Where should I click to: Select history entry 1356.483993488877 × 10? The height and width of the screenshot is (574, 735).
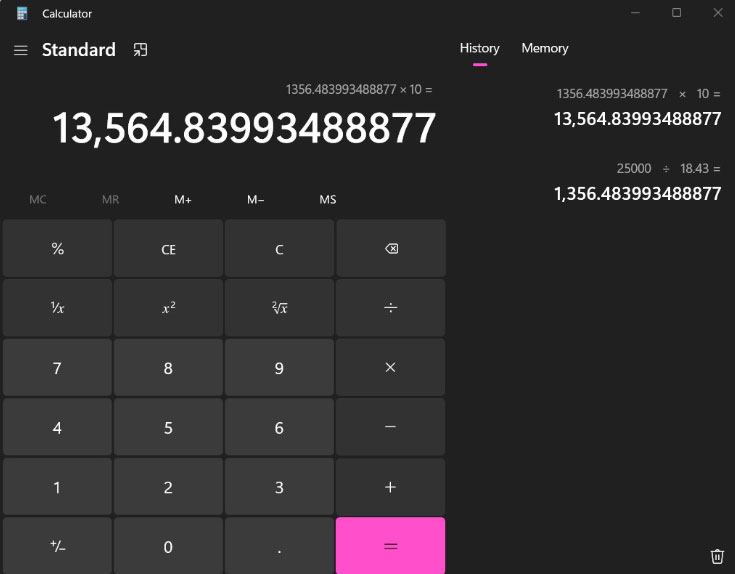(638, 107)
